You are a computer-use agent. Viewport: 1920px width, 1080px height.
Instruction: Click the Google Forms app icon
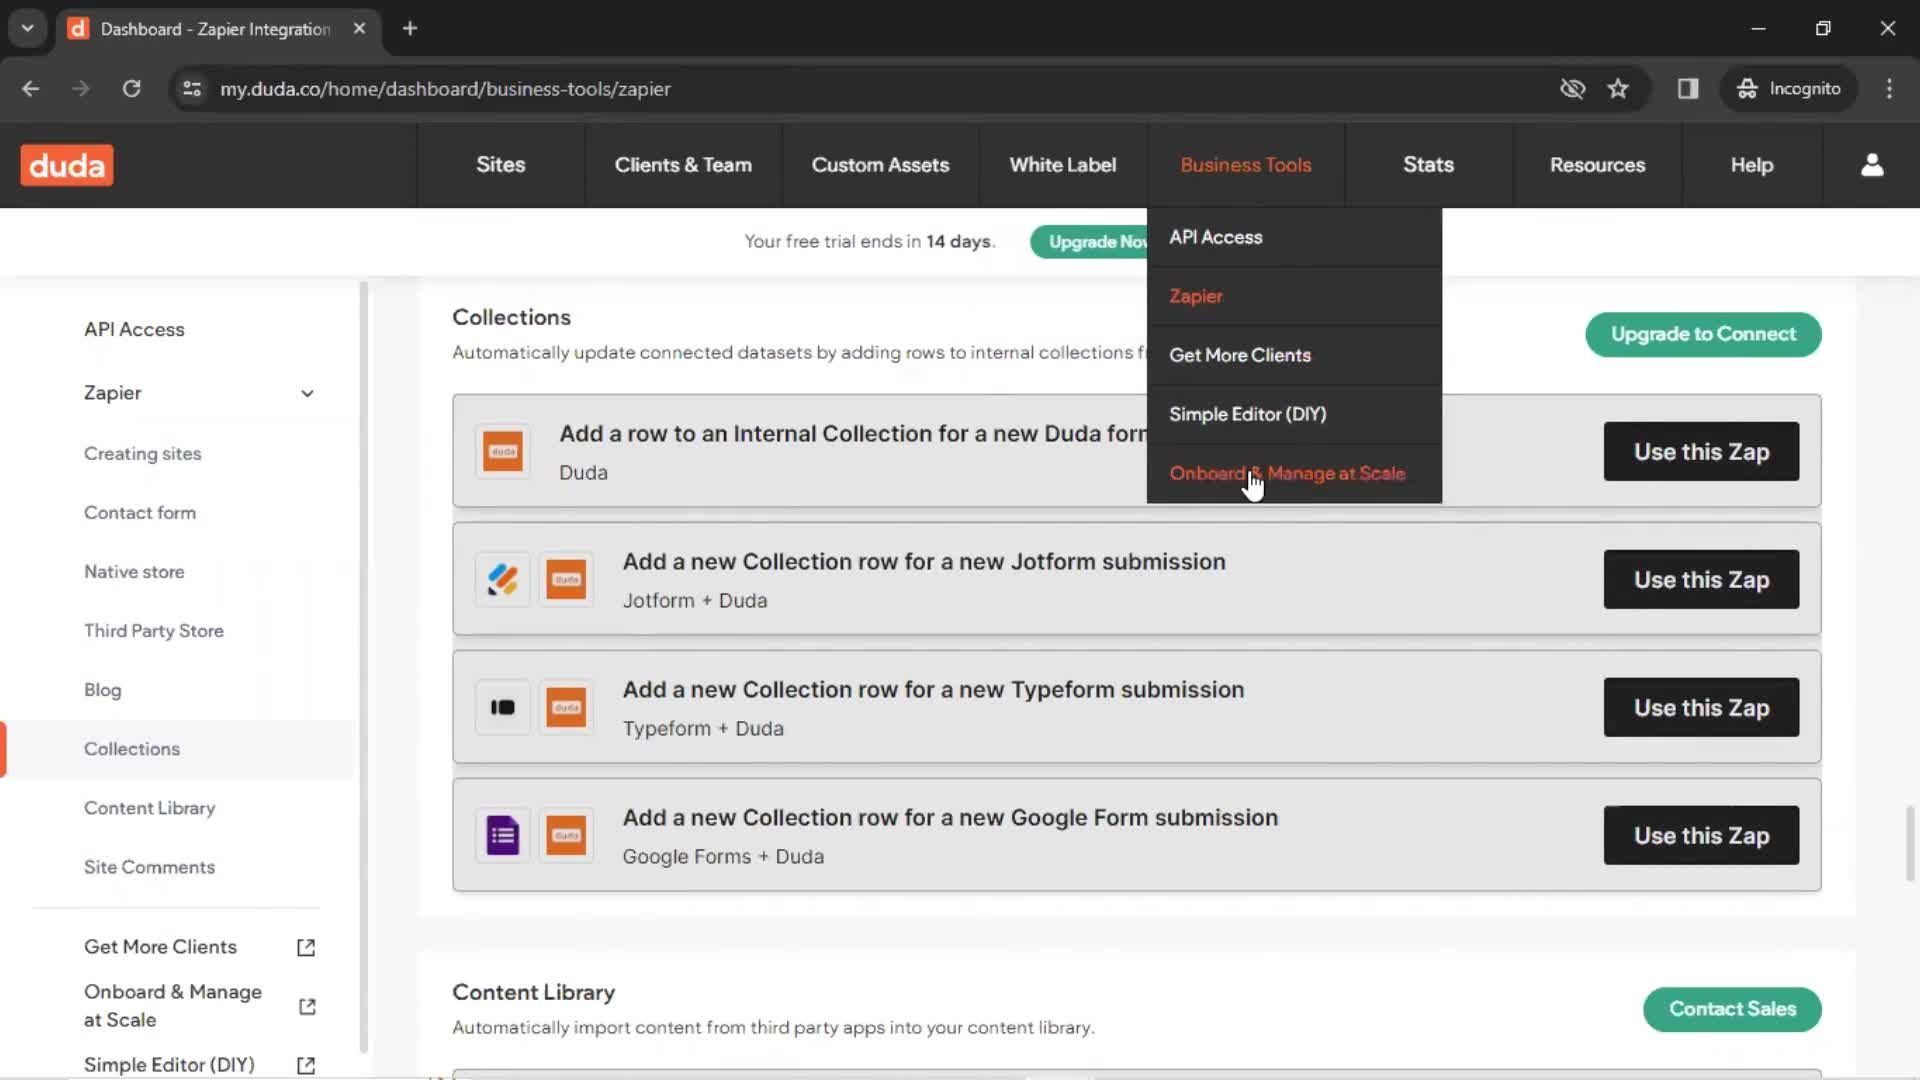(502, 835)
